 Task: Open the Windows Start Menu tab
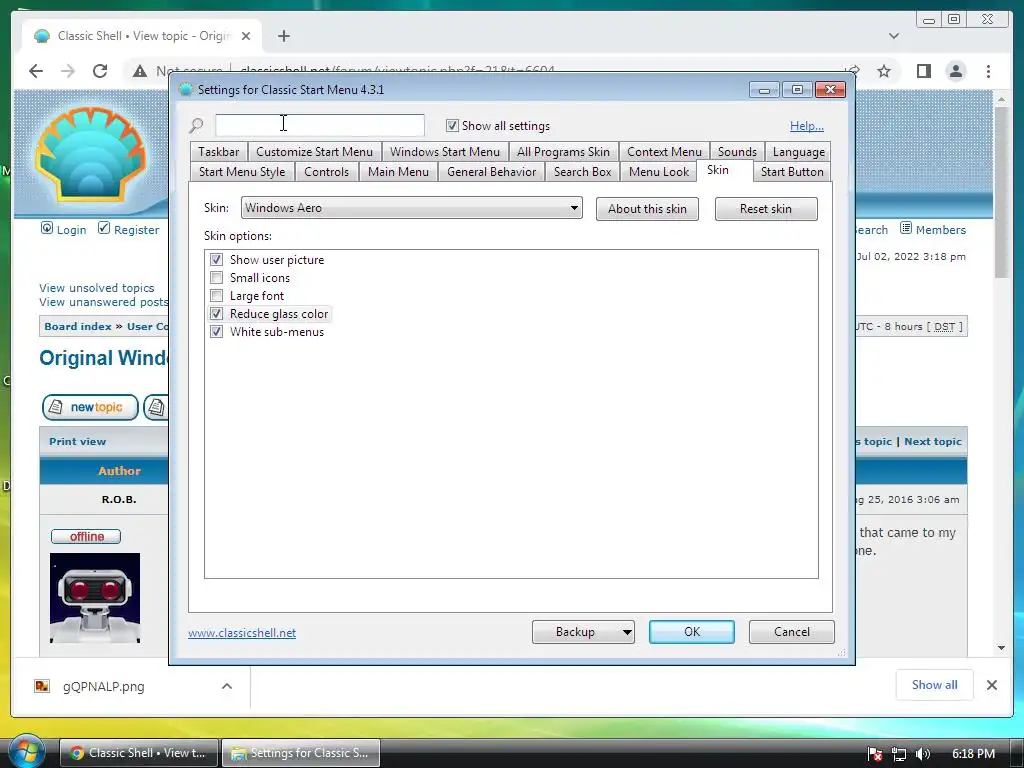[x=445, y=152]
